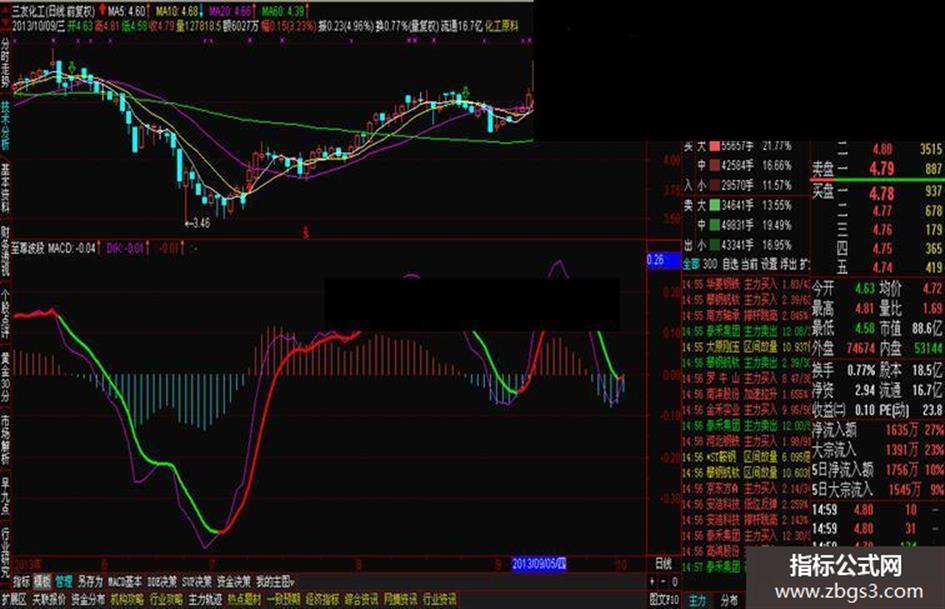Click the 管理 manage tab
The image size is (945, 609).
63,582
